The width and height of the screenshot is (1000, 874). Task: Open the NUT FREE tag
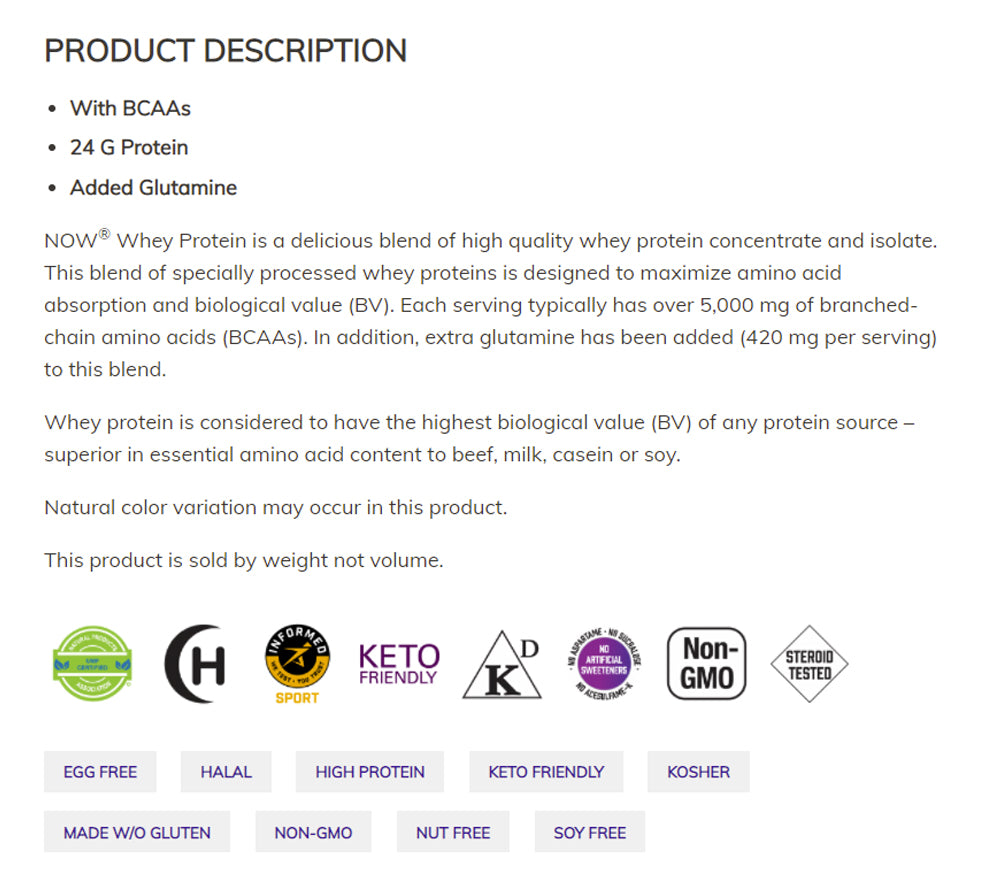pyautogui.click(x=453, y=832)
